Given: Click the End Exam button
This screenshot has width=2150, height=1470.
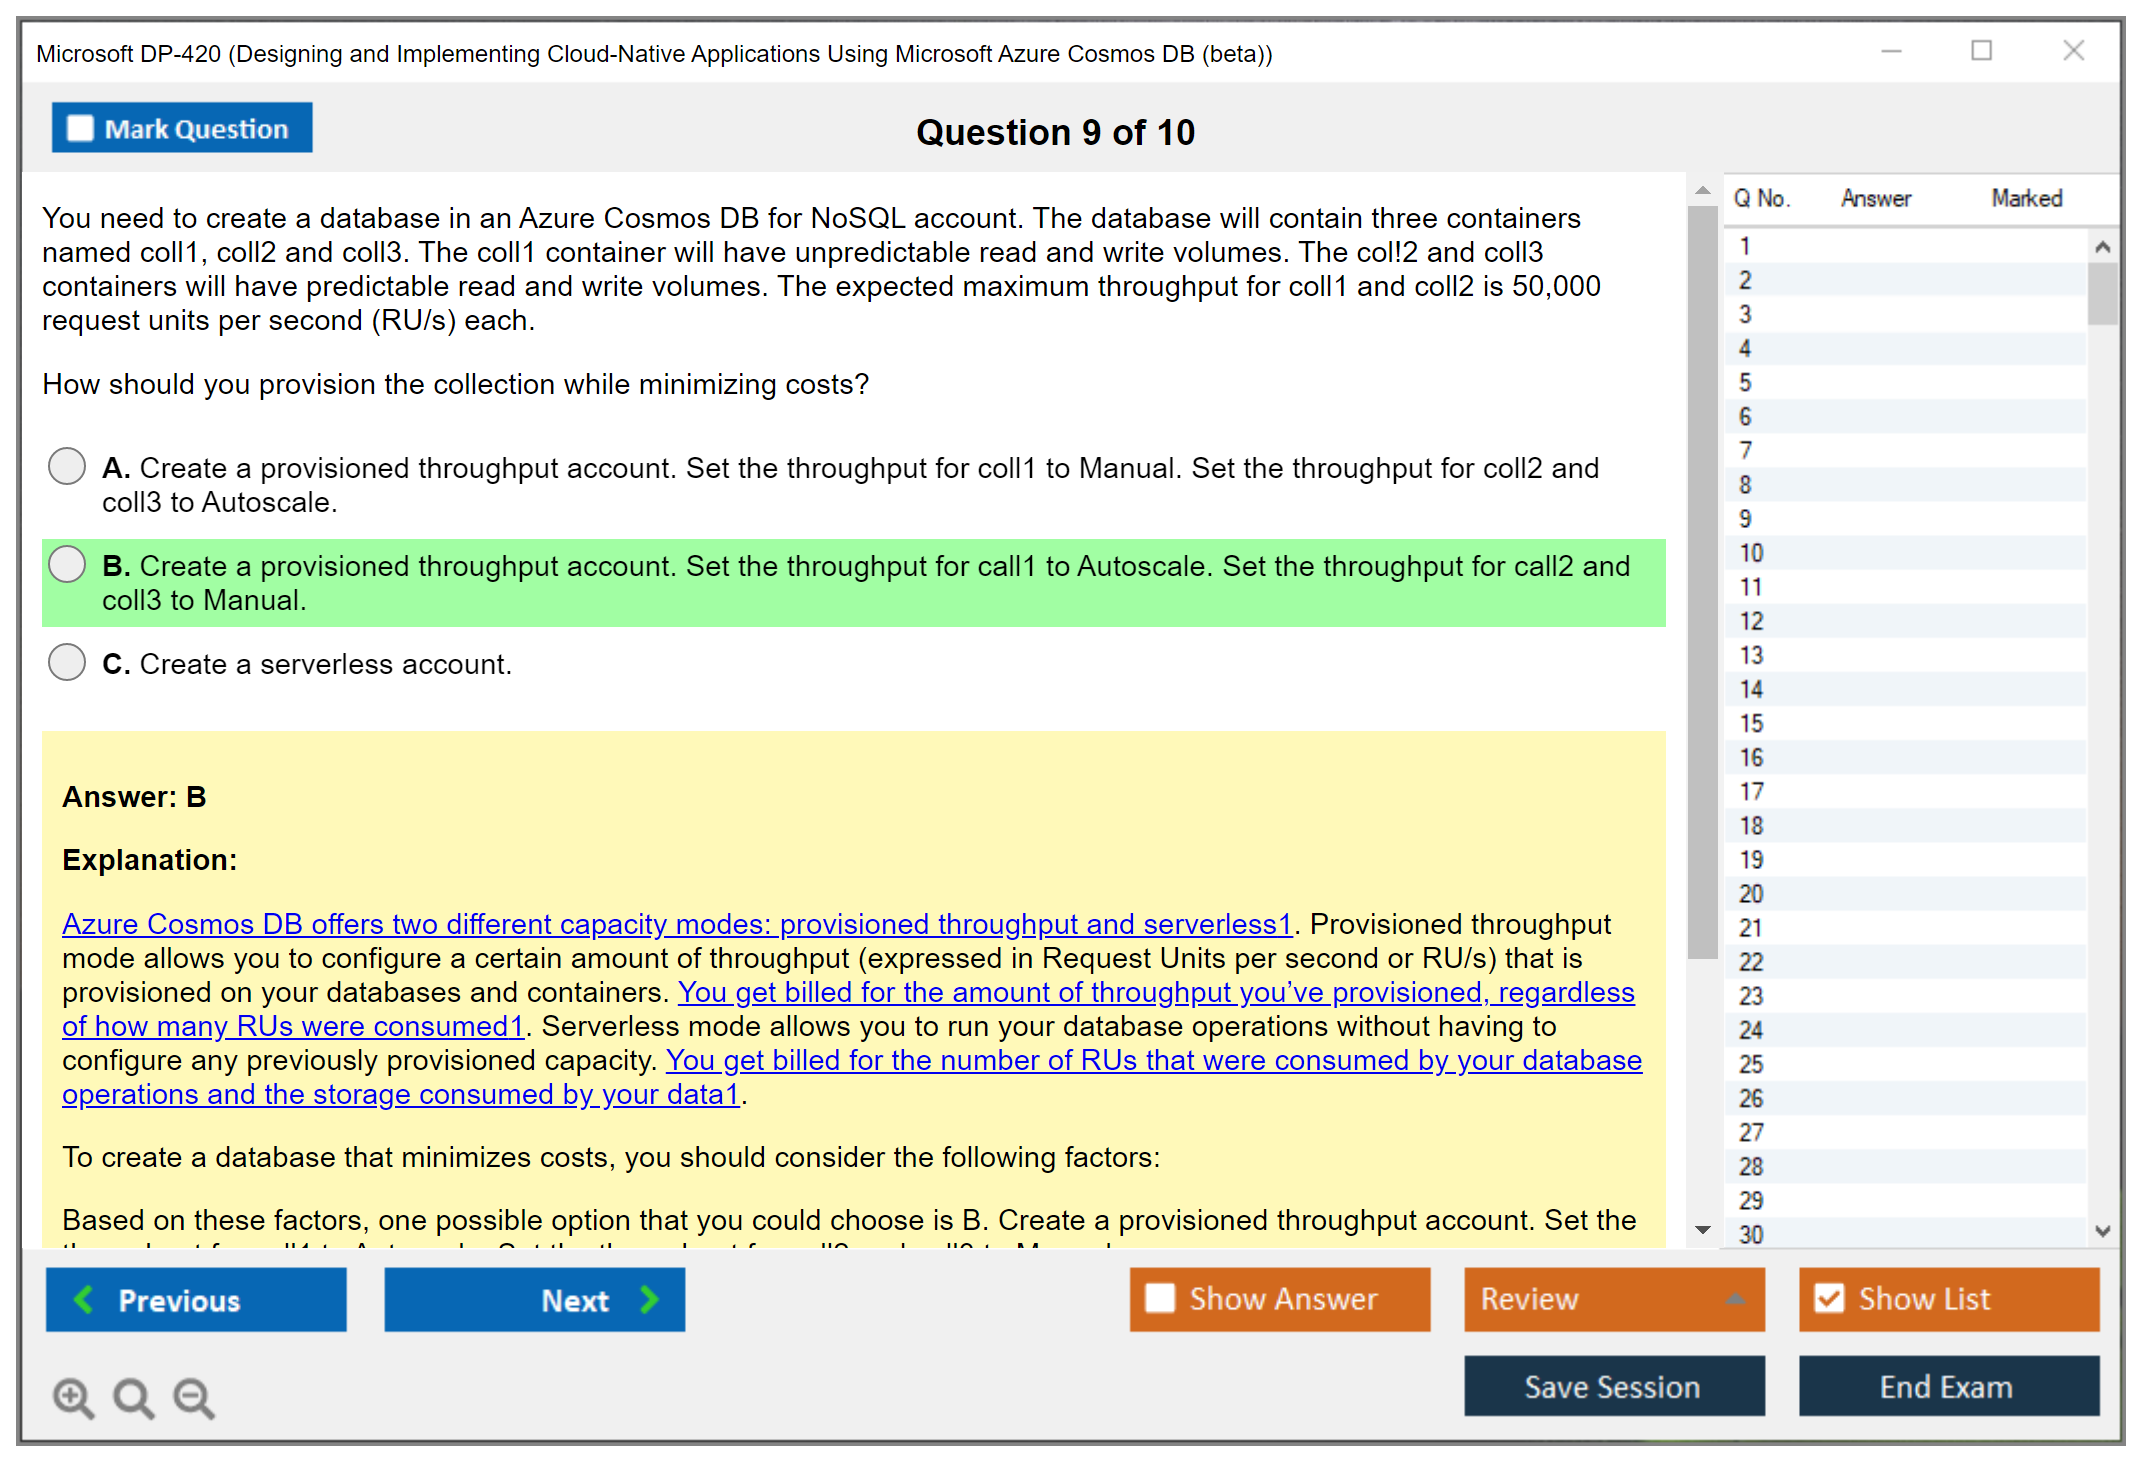Looking at the screenshot, I should click(x=1947, y=1386).
